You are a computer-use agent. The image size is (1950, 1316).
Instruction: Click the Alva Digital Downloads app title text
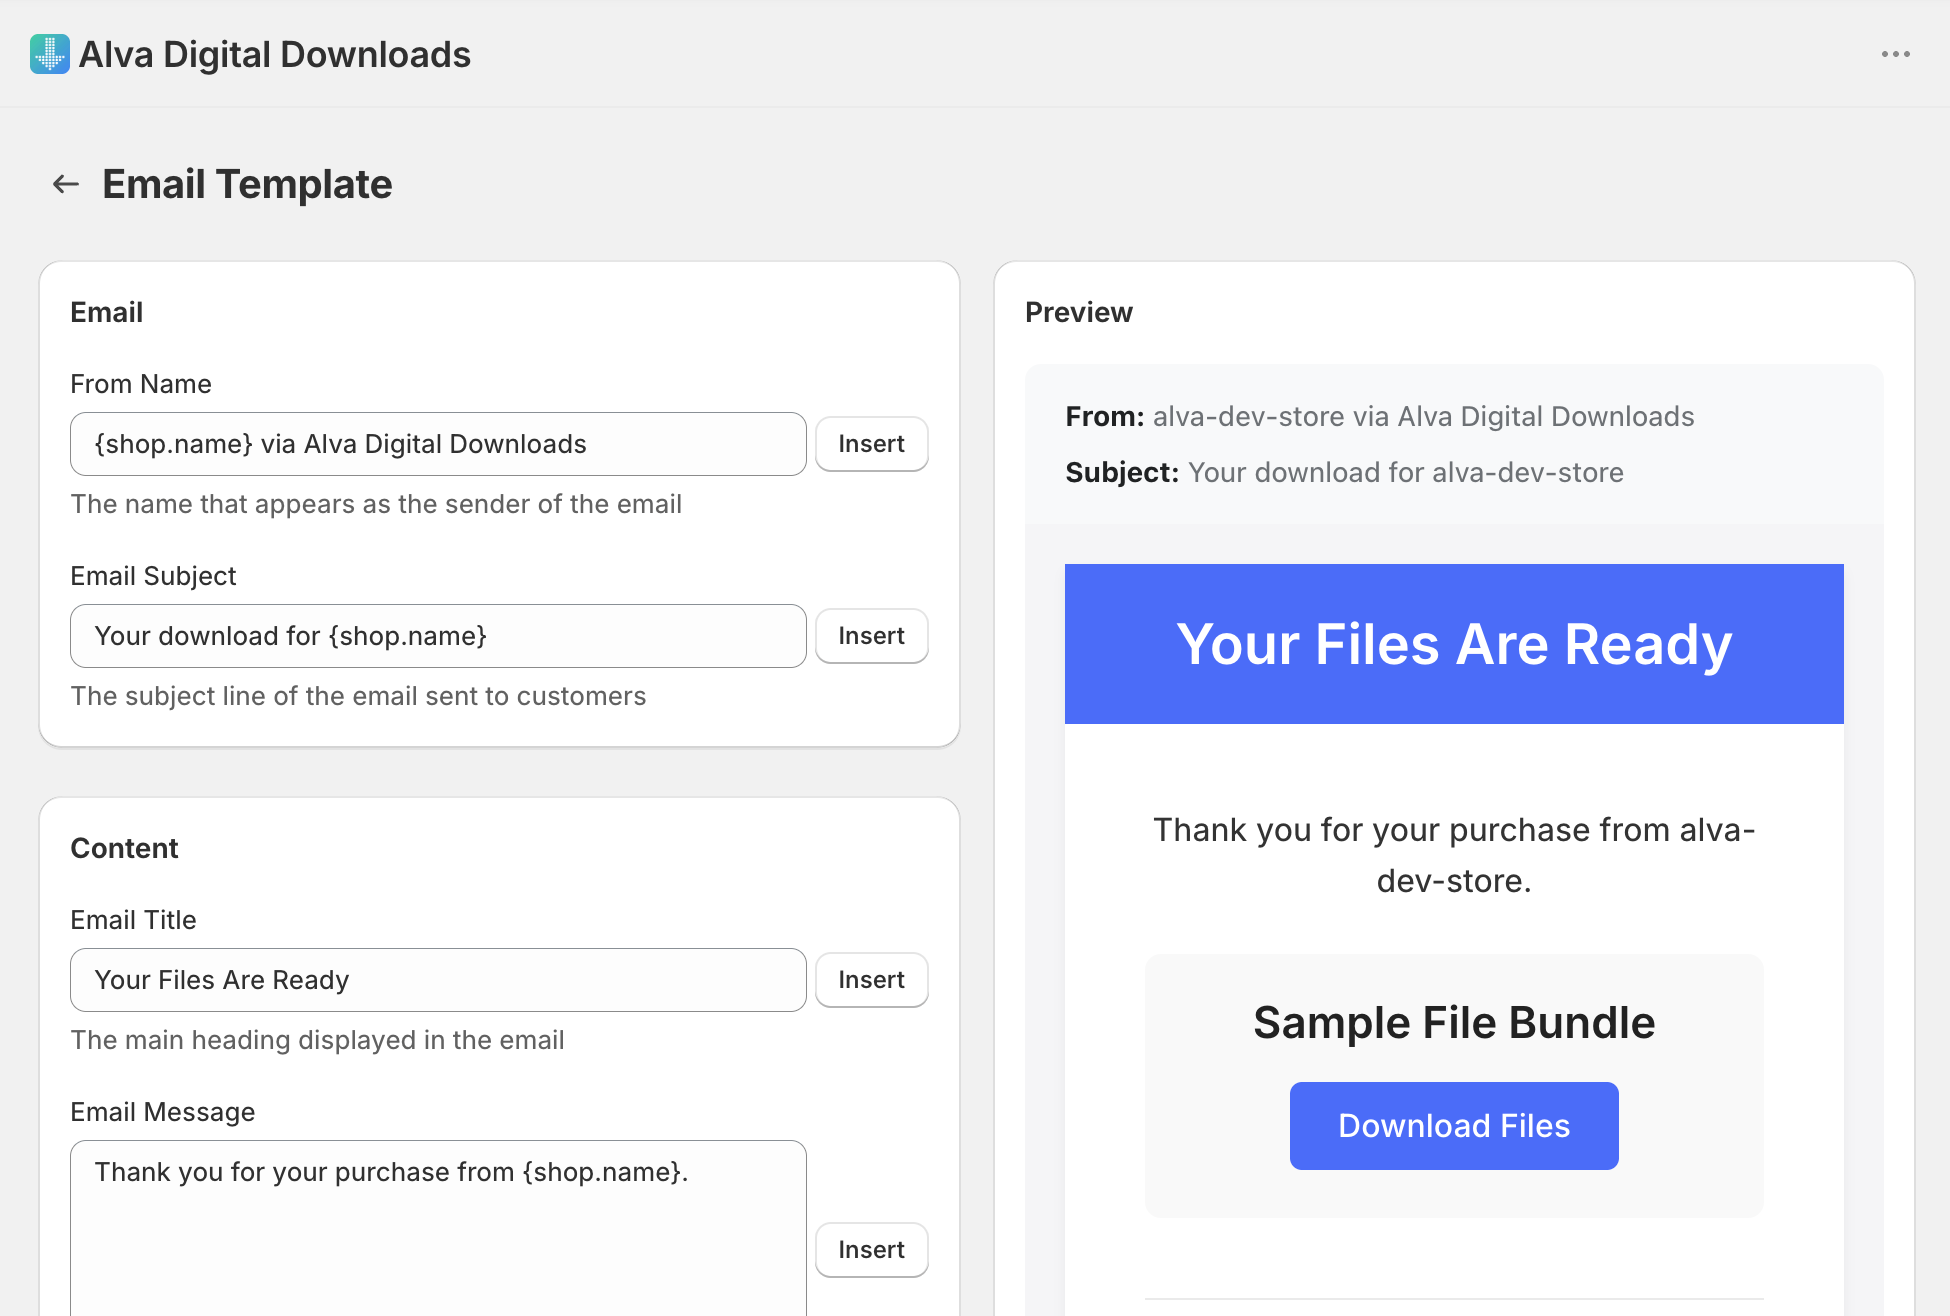click(275, 54)
